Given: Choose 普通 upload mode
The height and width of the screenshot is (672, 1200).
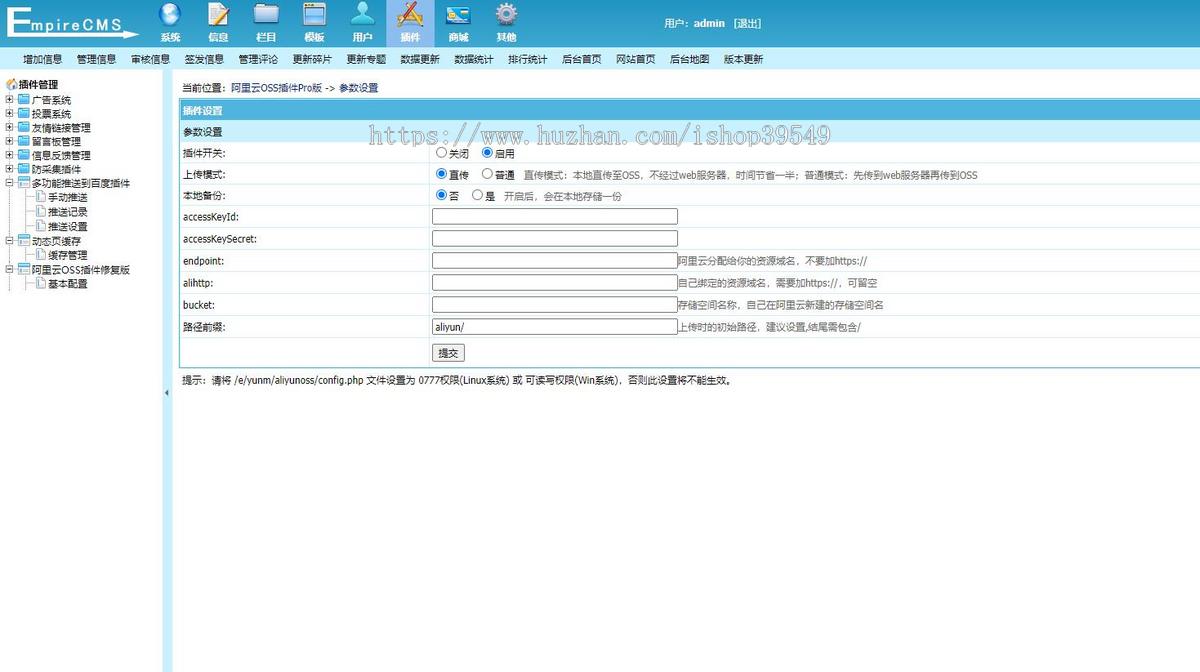Looking at the screenshot, I should coord(487,174).
